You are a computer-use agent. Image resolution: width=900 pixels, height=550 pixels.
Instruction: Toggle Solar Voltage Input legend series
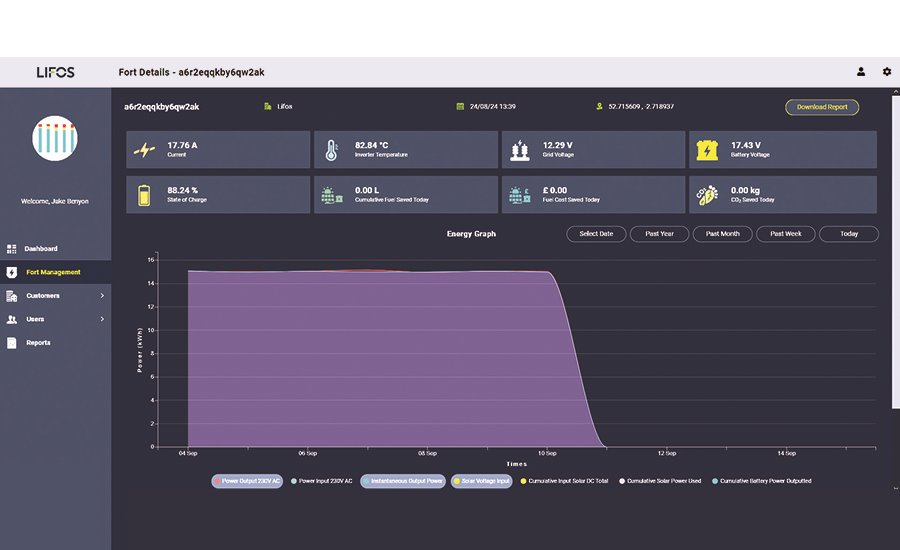(482, 481)
